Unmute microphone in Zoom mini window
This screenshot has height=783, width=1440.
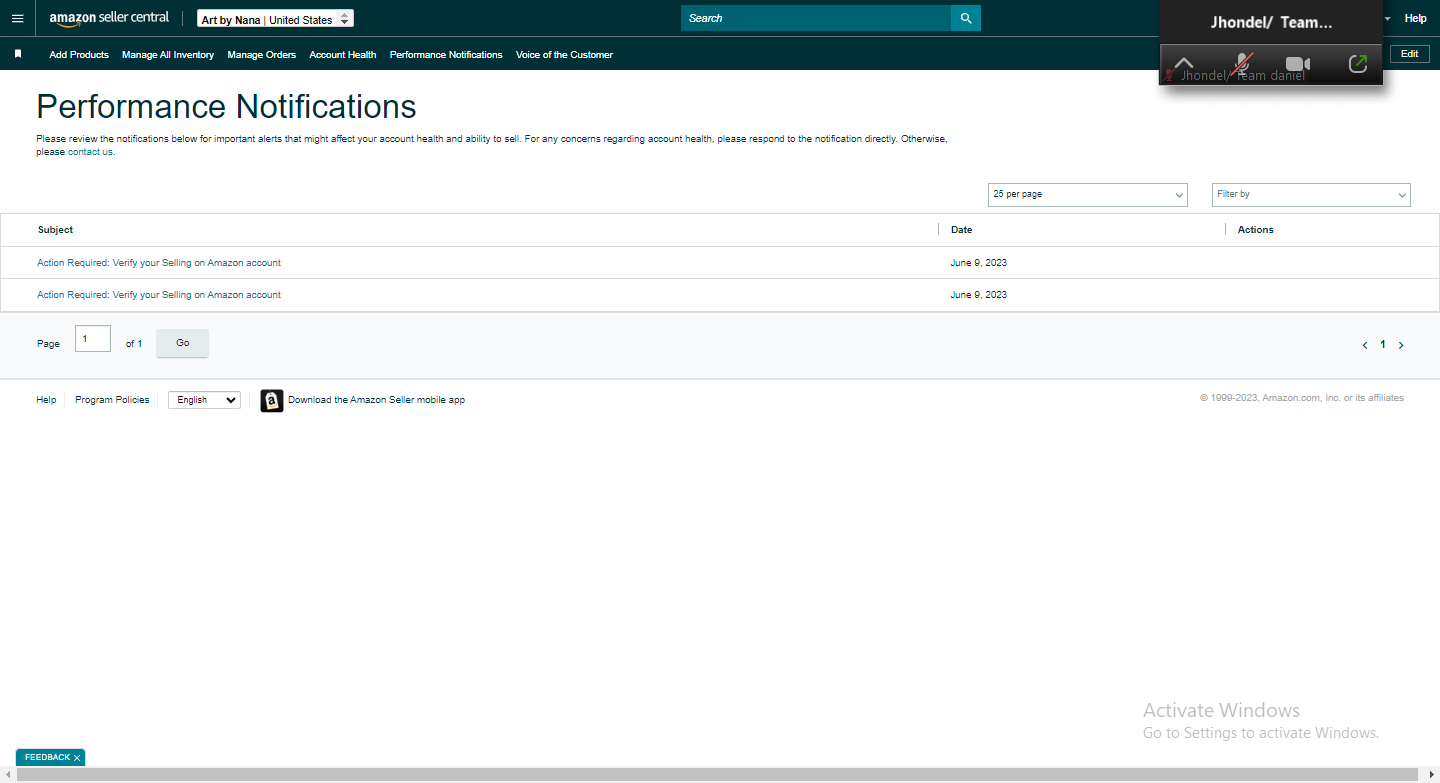point(1241,64)
